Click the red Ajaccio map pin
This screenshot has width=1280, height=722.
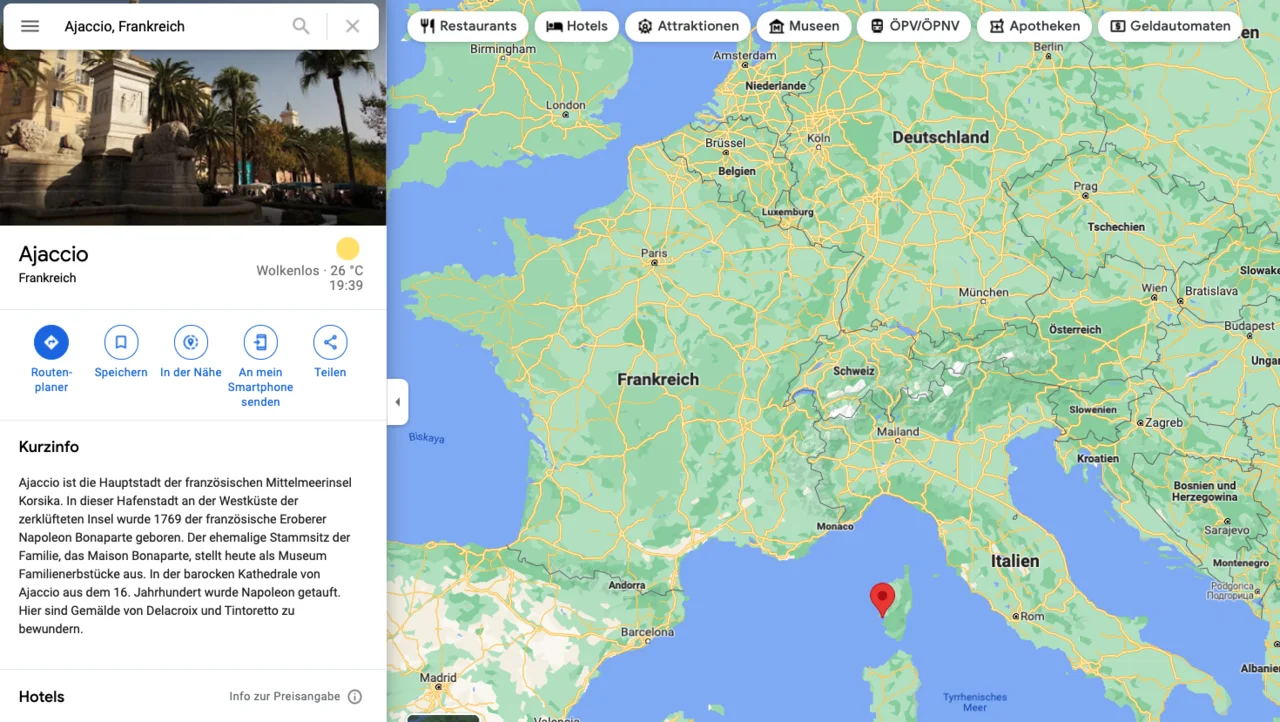point(882,597)
